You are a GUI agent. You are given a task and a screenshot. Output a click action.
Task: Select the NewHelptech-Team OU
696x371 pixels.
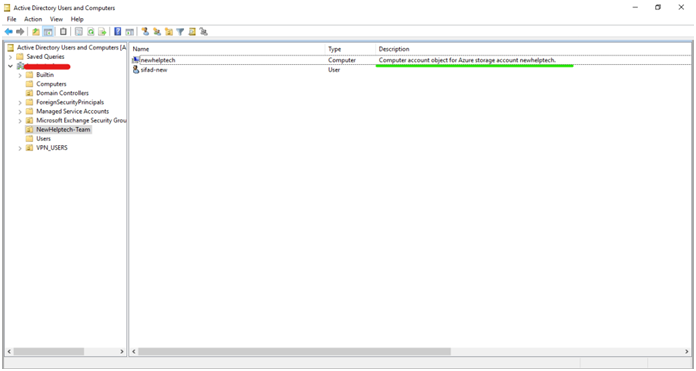(x=63, y=130)
